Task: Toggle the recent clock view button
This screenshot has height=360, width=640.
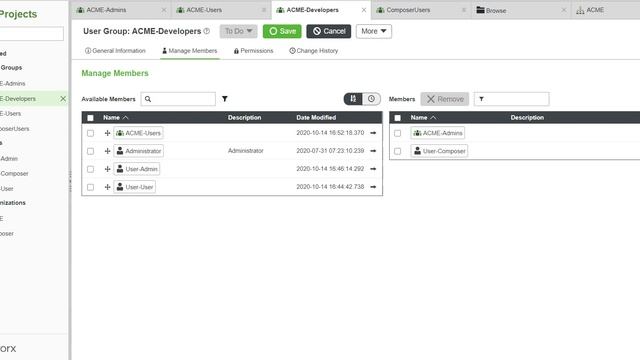Action: coord(371,99)
